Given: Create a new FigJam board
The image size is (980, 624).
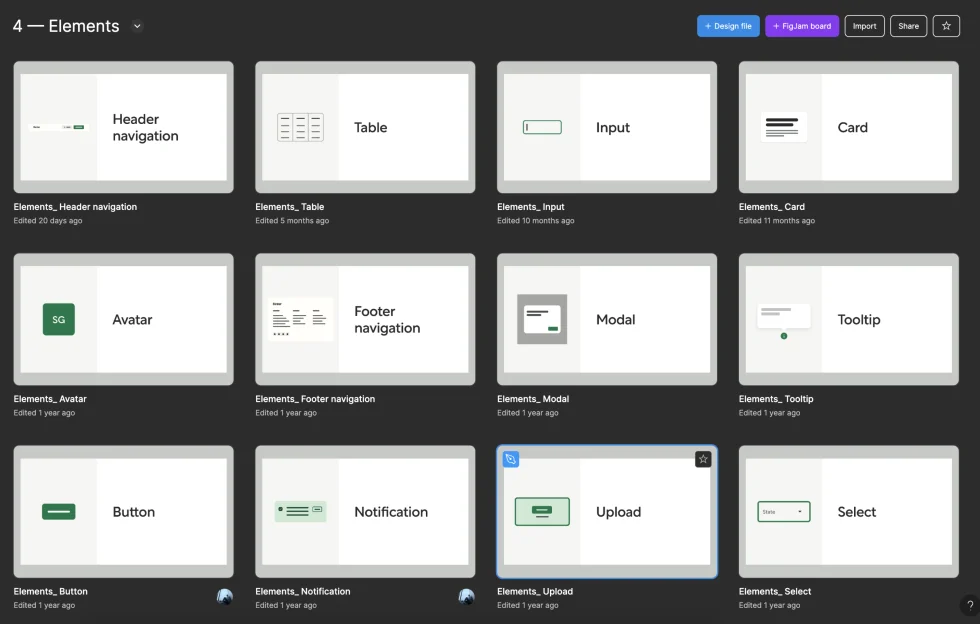Looking at the screenshot, I should point(802,26).
